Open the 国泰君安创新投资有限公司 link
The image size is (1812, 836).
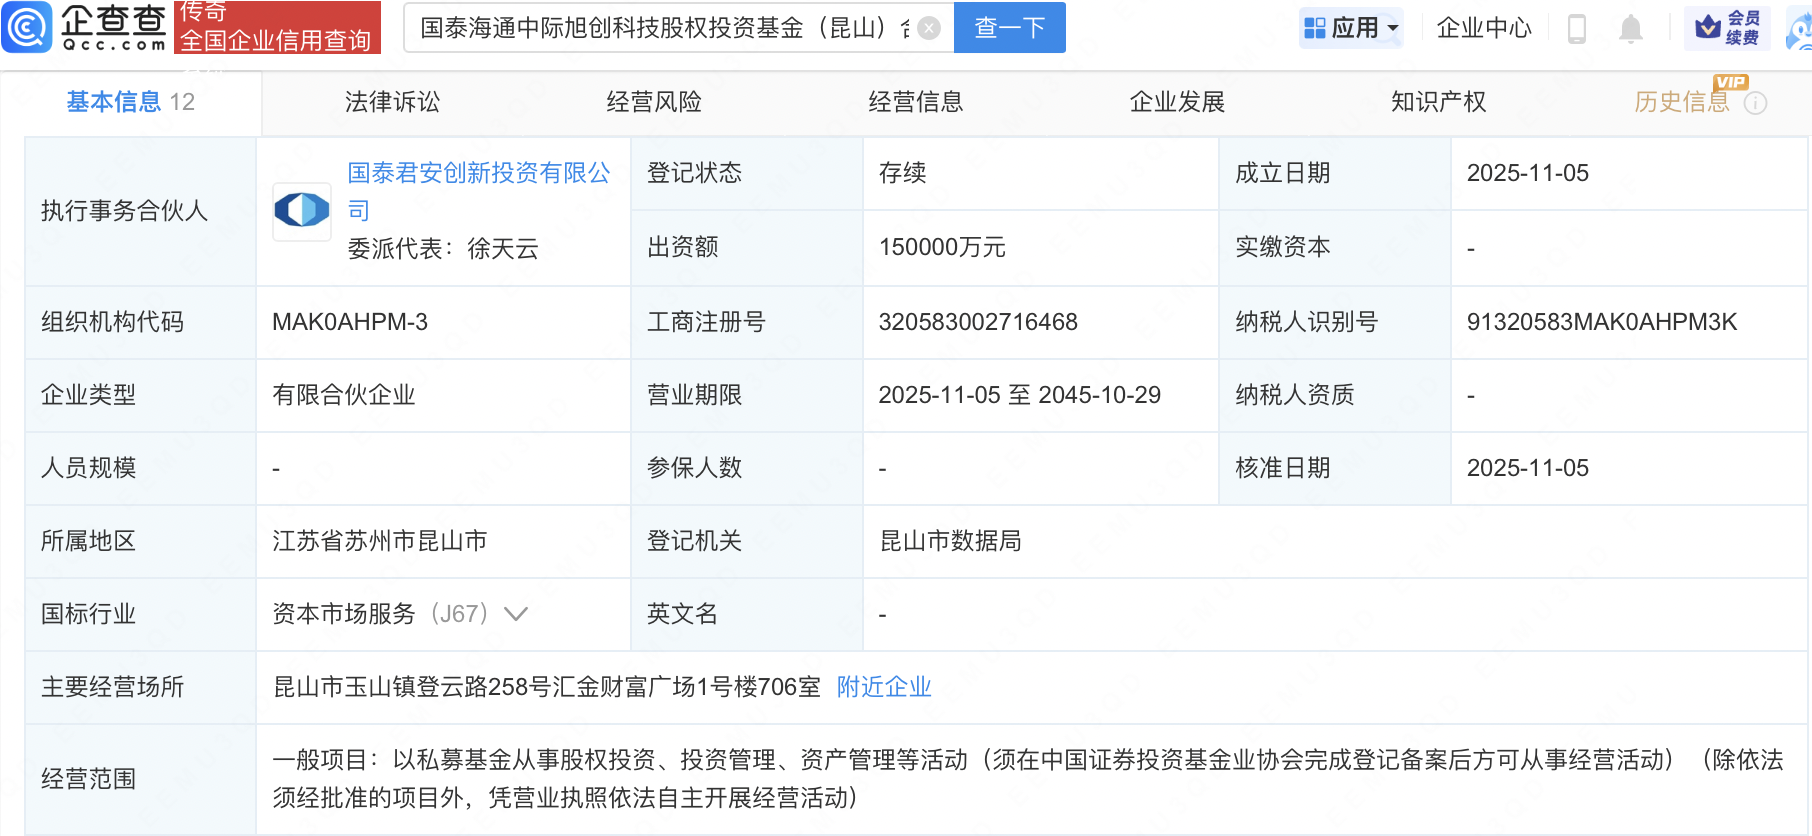(x=478, y=174)
